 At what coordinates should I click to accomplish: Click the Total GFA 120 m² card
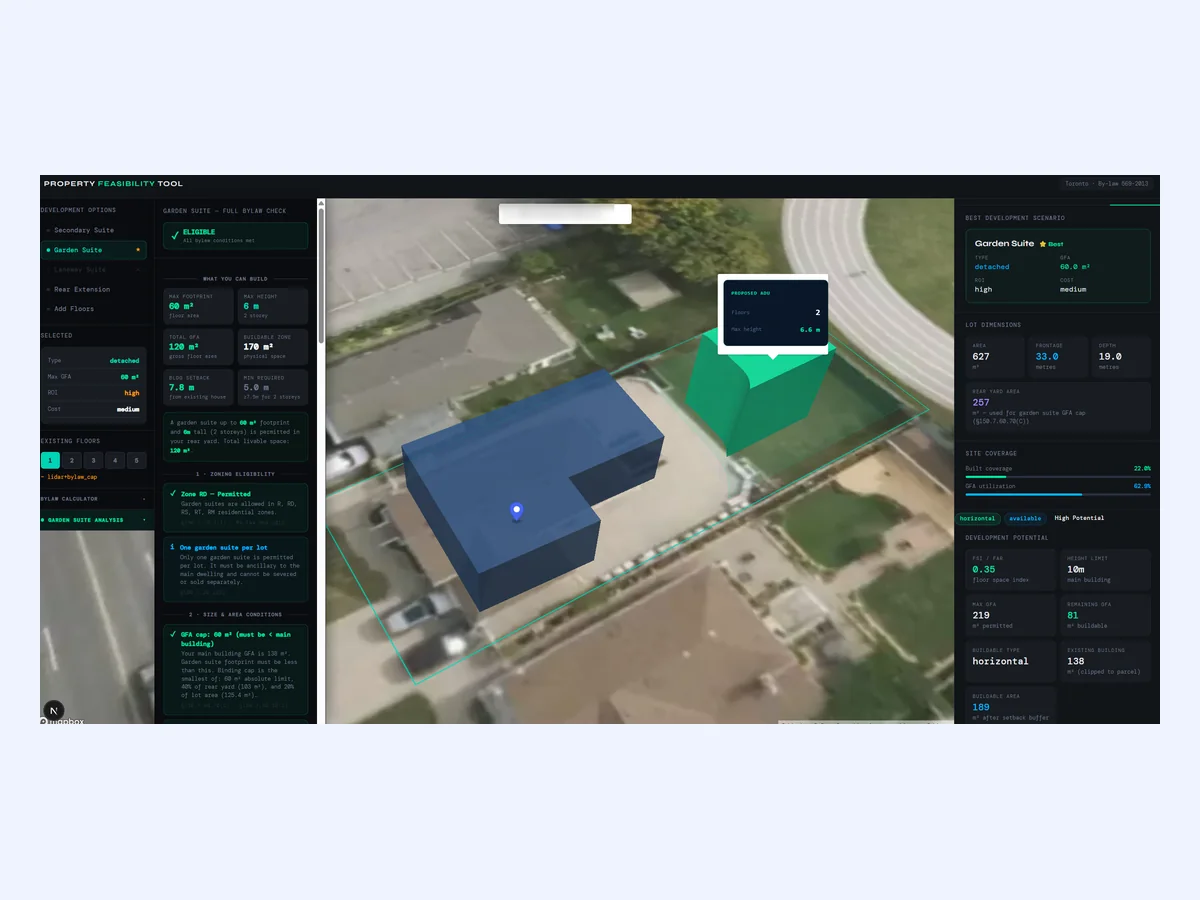[199, 347]
